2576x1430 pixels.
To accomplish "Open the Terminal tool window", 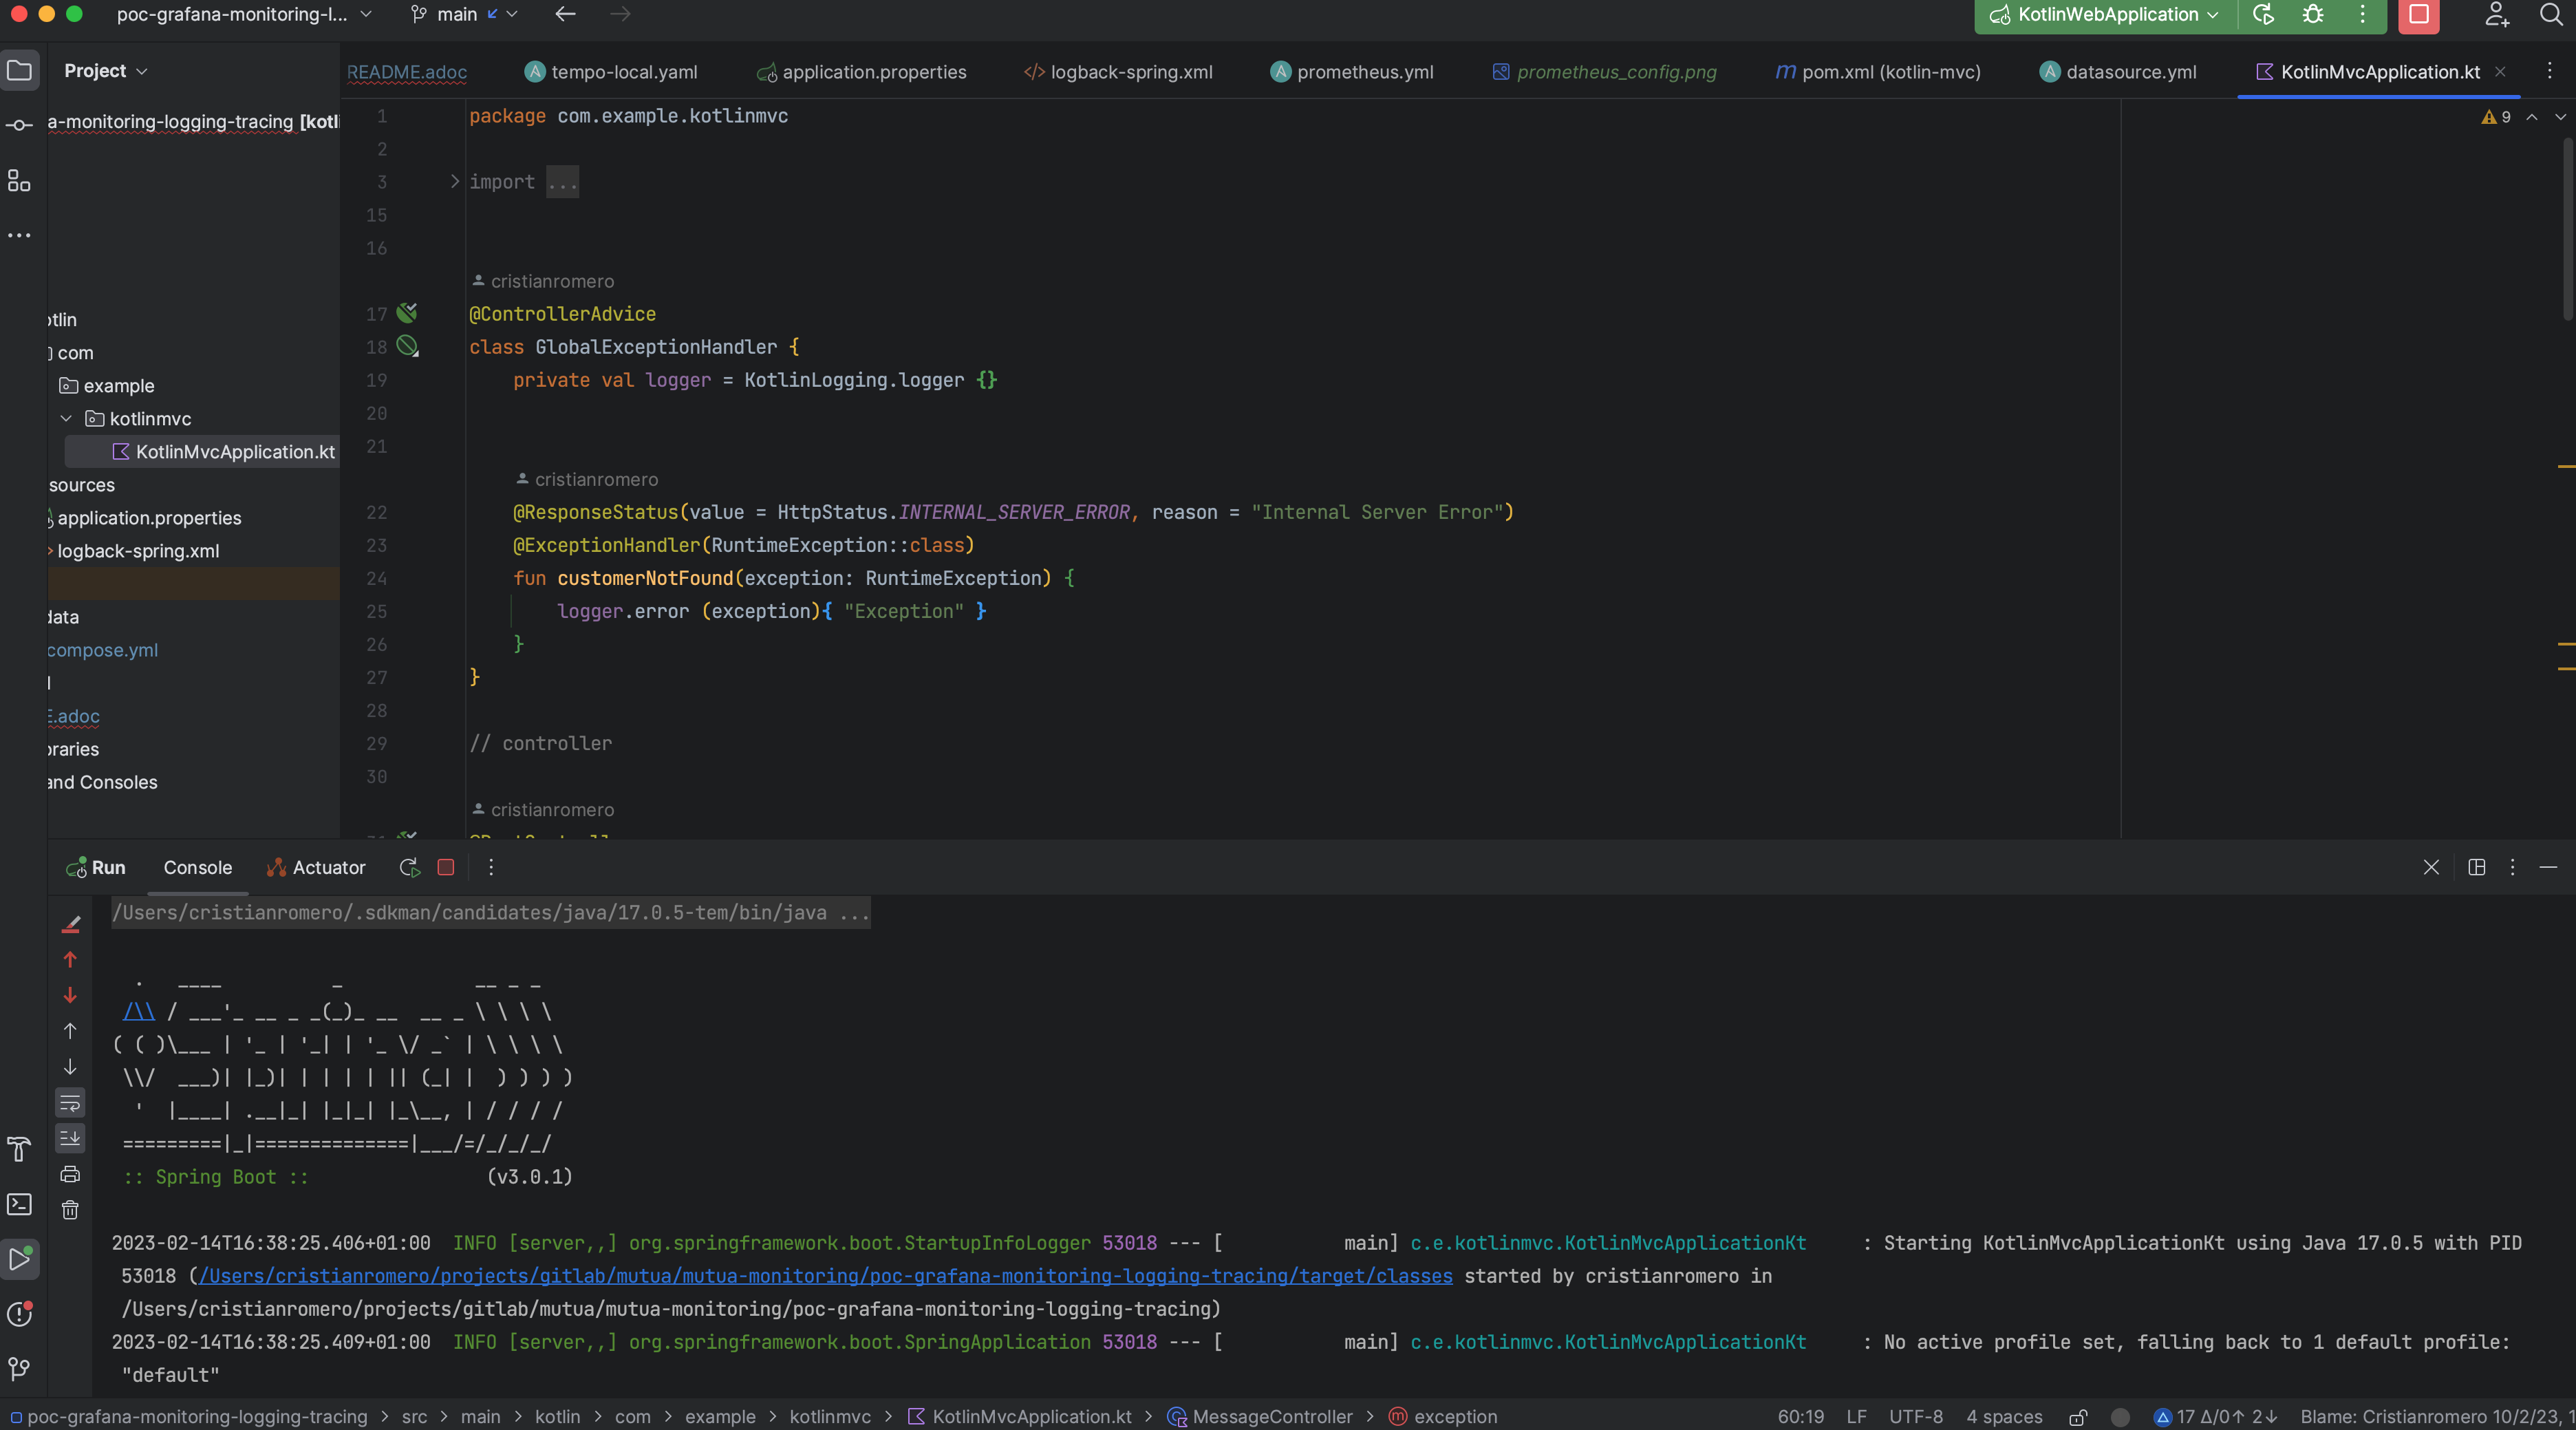I will pos(19,1204).
